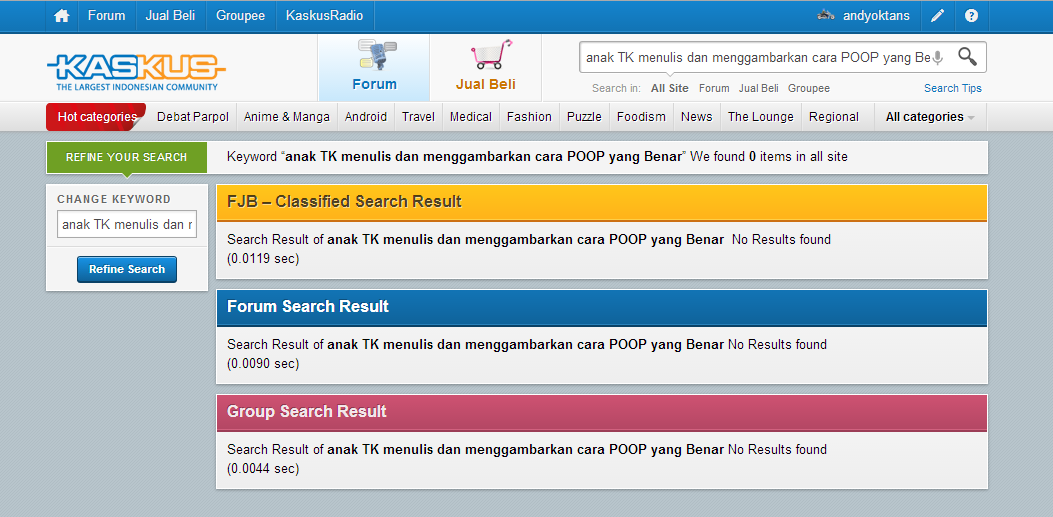Select Jual Beli search scope
Screen dimensions: 1053x517
coord(758,88)
